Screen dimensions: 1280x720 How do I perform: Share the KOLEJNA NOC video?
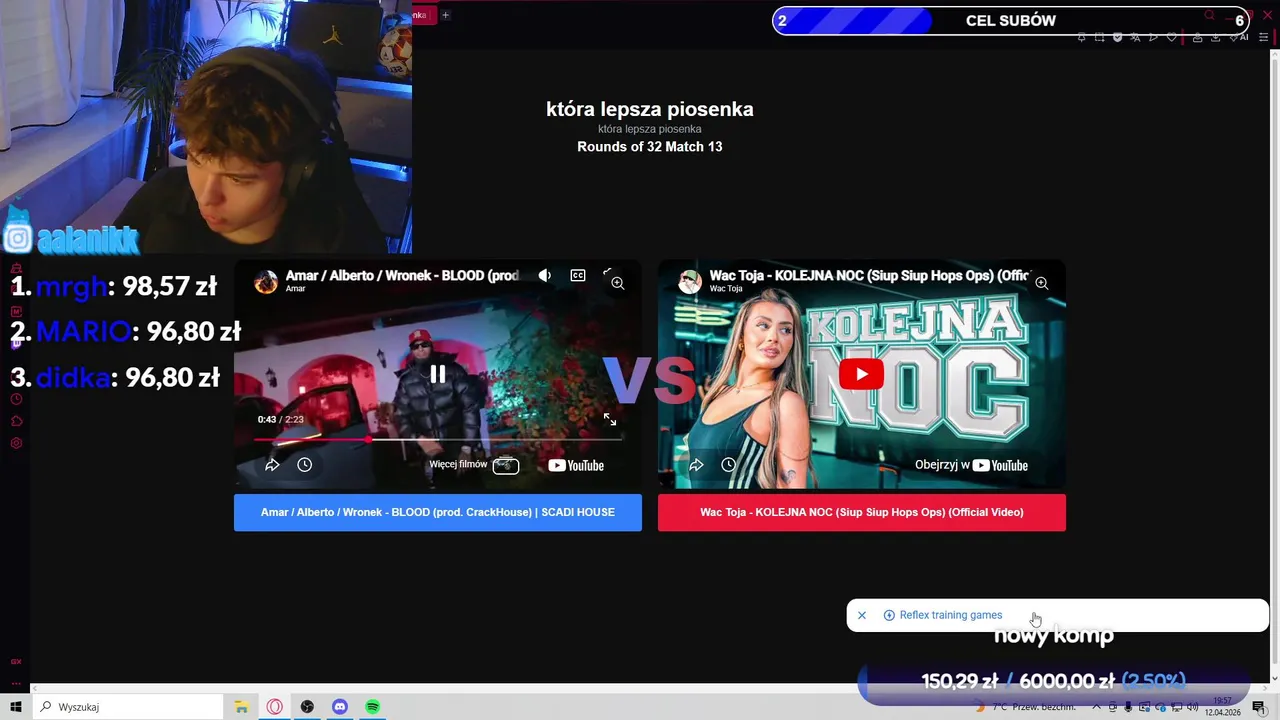[x=696, y=465]
